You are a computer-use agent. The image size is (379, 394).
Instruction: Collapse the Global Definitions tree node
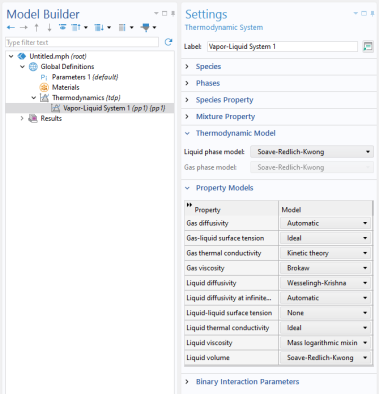(22, 67)
